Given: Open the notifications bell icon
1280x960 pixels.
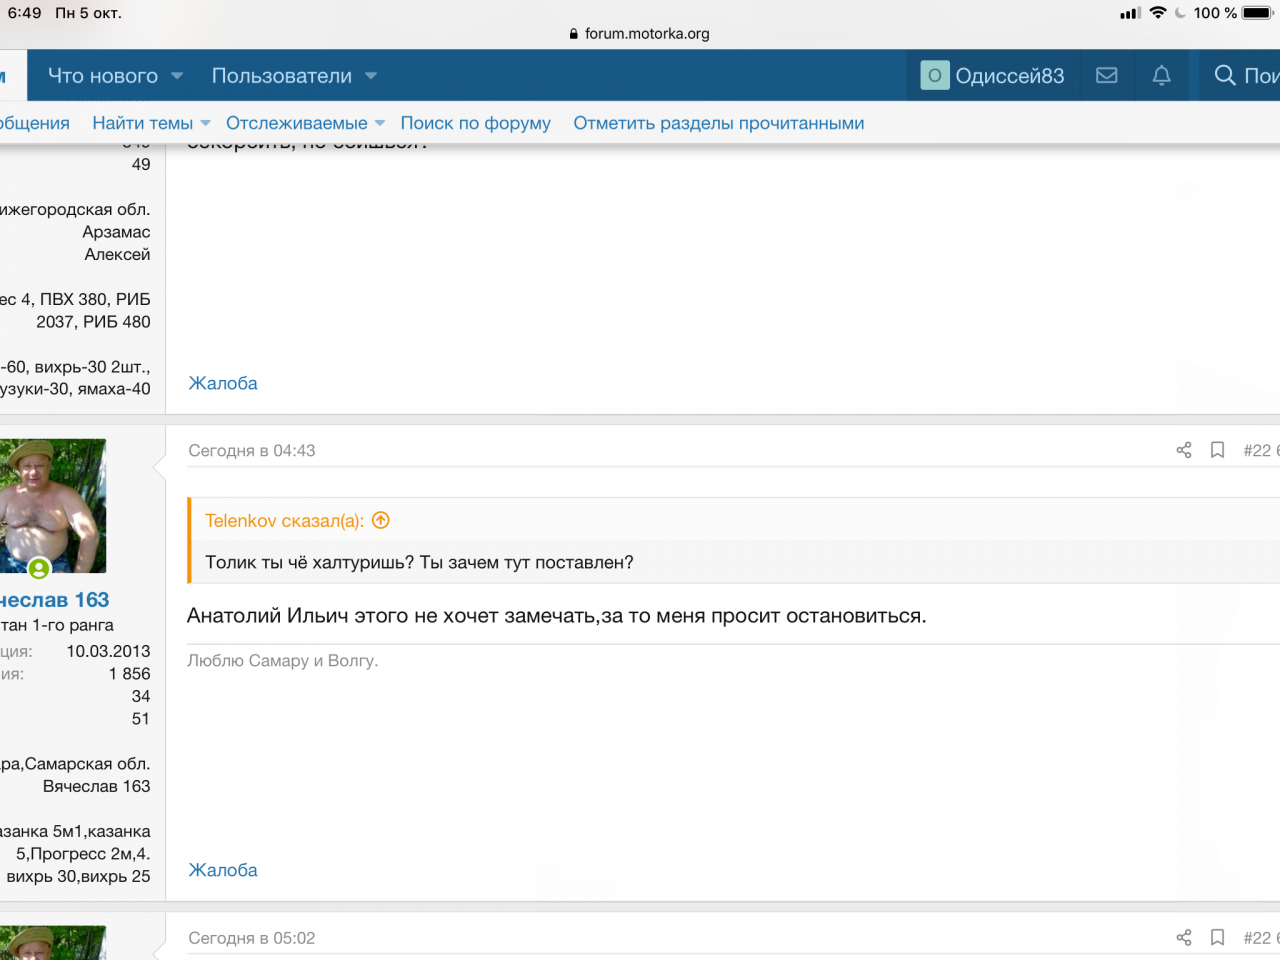Looking at the screenshot, I should [x=1161, y=76].
